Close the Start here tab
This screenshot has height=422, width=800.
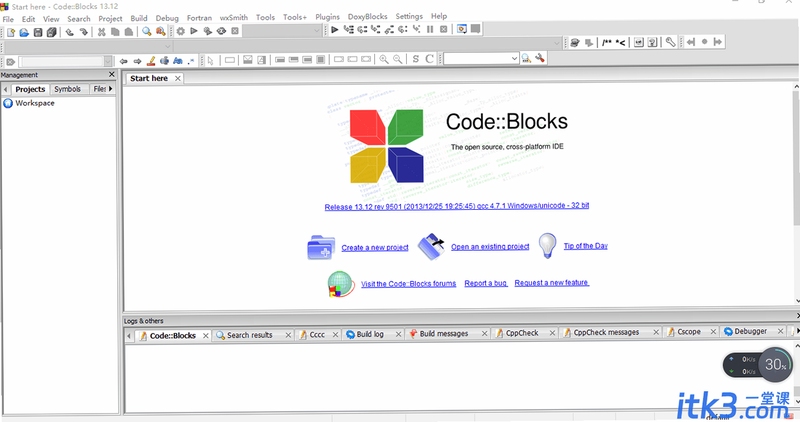178,78
